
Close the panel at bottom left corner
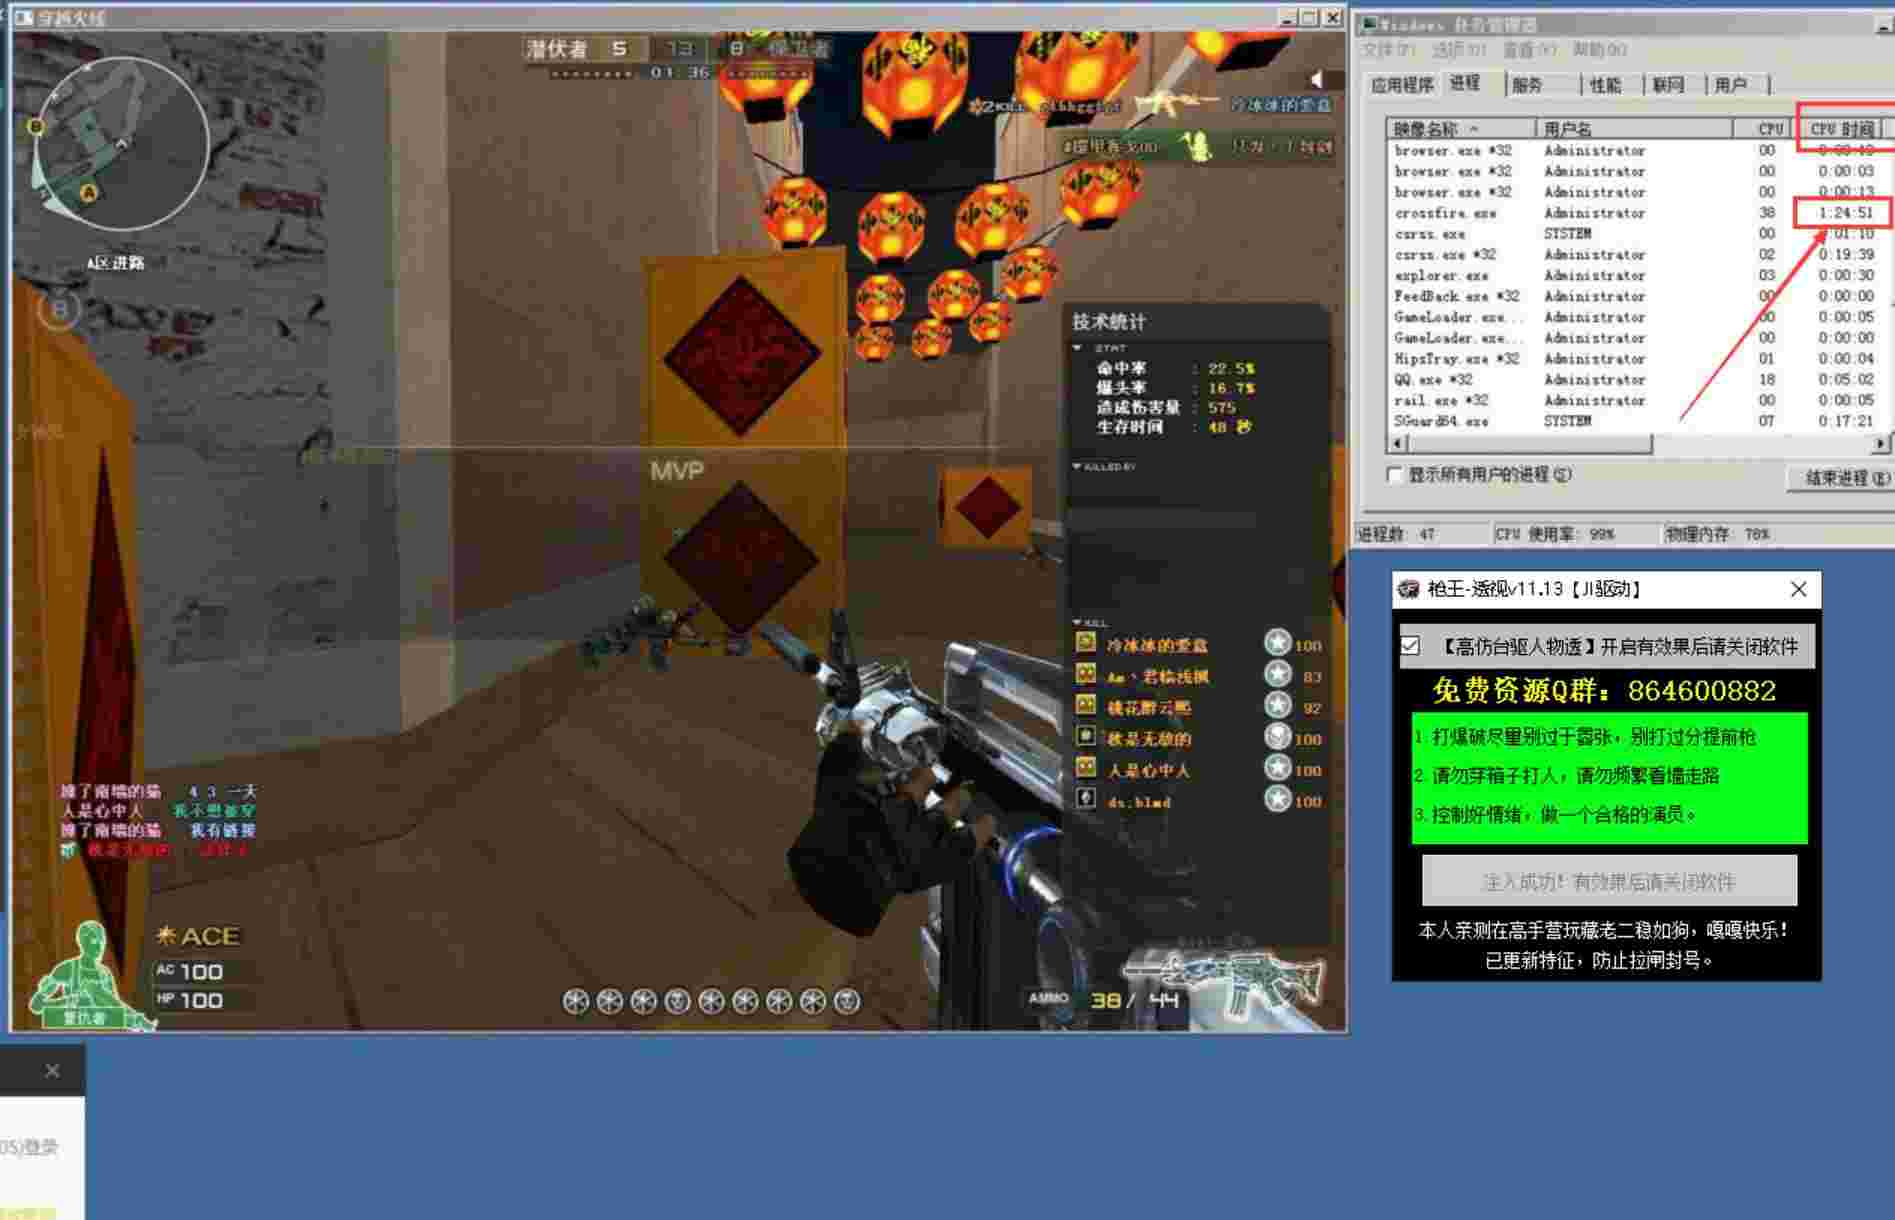tap(52, 1071)
